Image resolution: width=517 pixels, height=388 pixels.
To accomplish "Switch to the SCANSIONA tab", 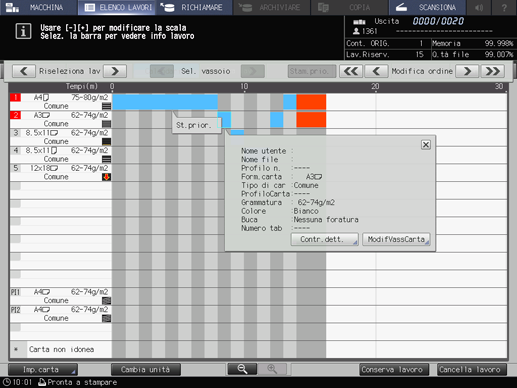I will coord(427,7).
